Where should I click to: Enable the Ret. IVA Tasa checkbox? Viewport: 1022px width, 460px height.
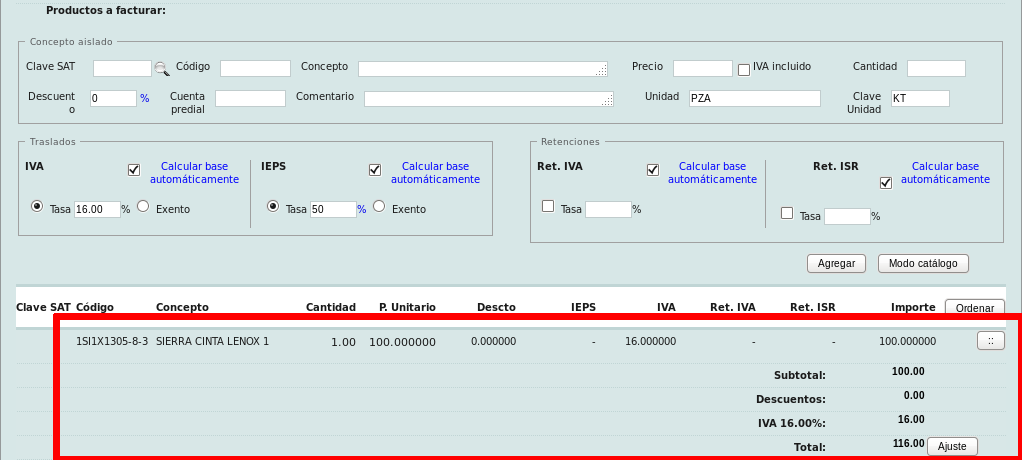(x=547, y=206)
